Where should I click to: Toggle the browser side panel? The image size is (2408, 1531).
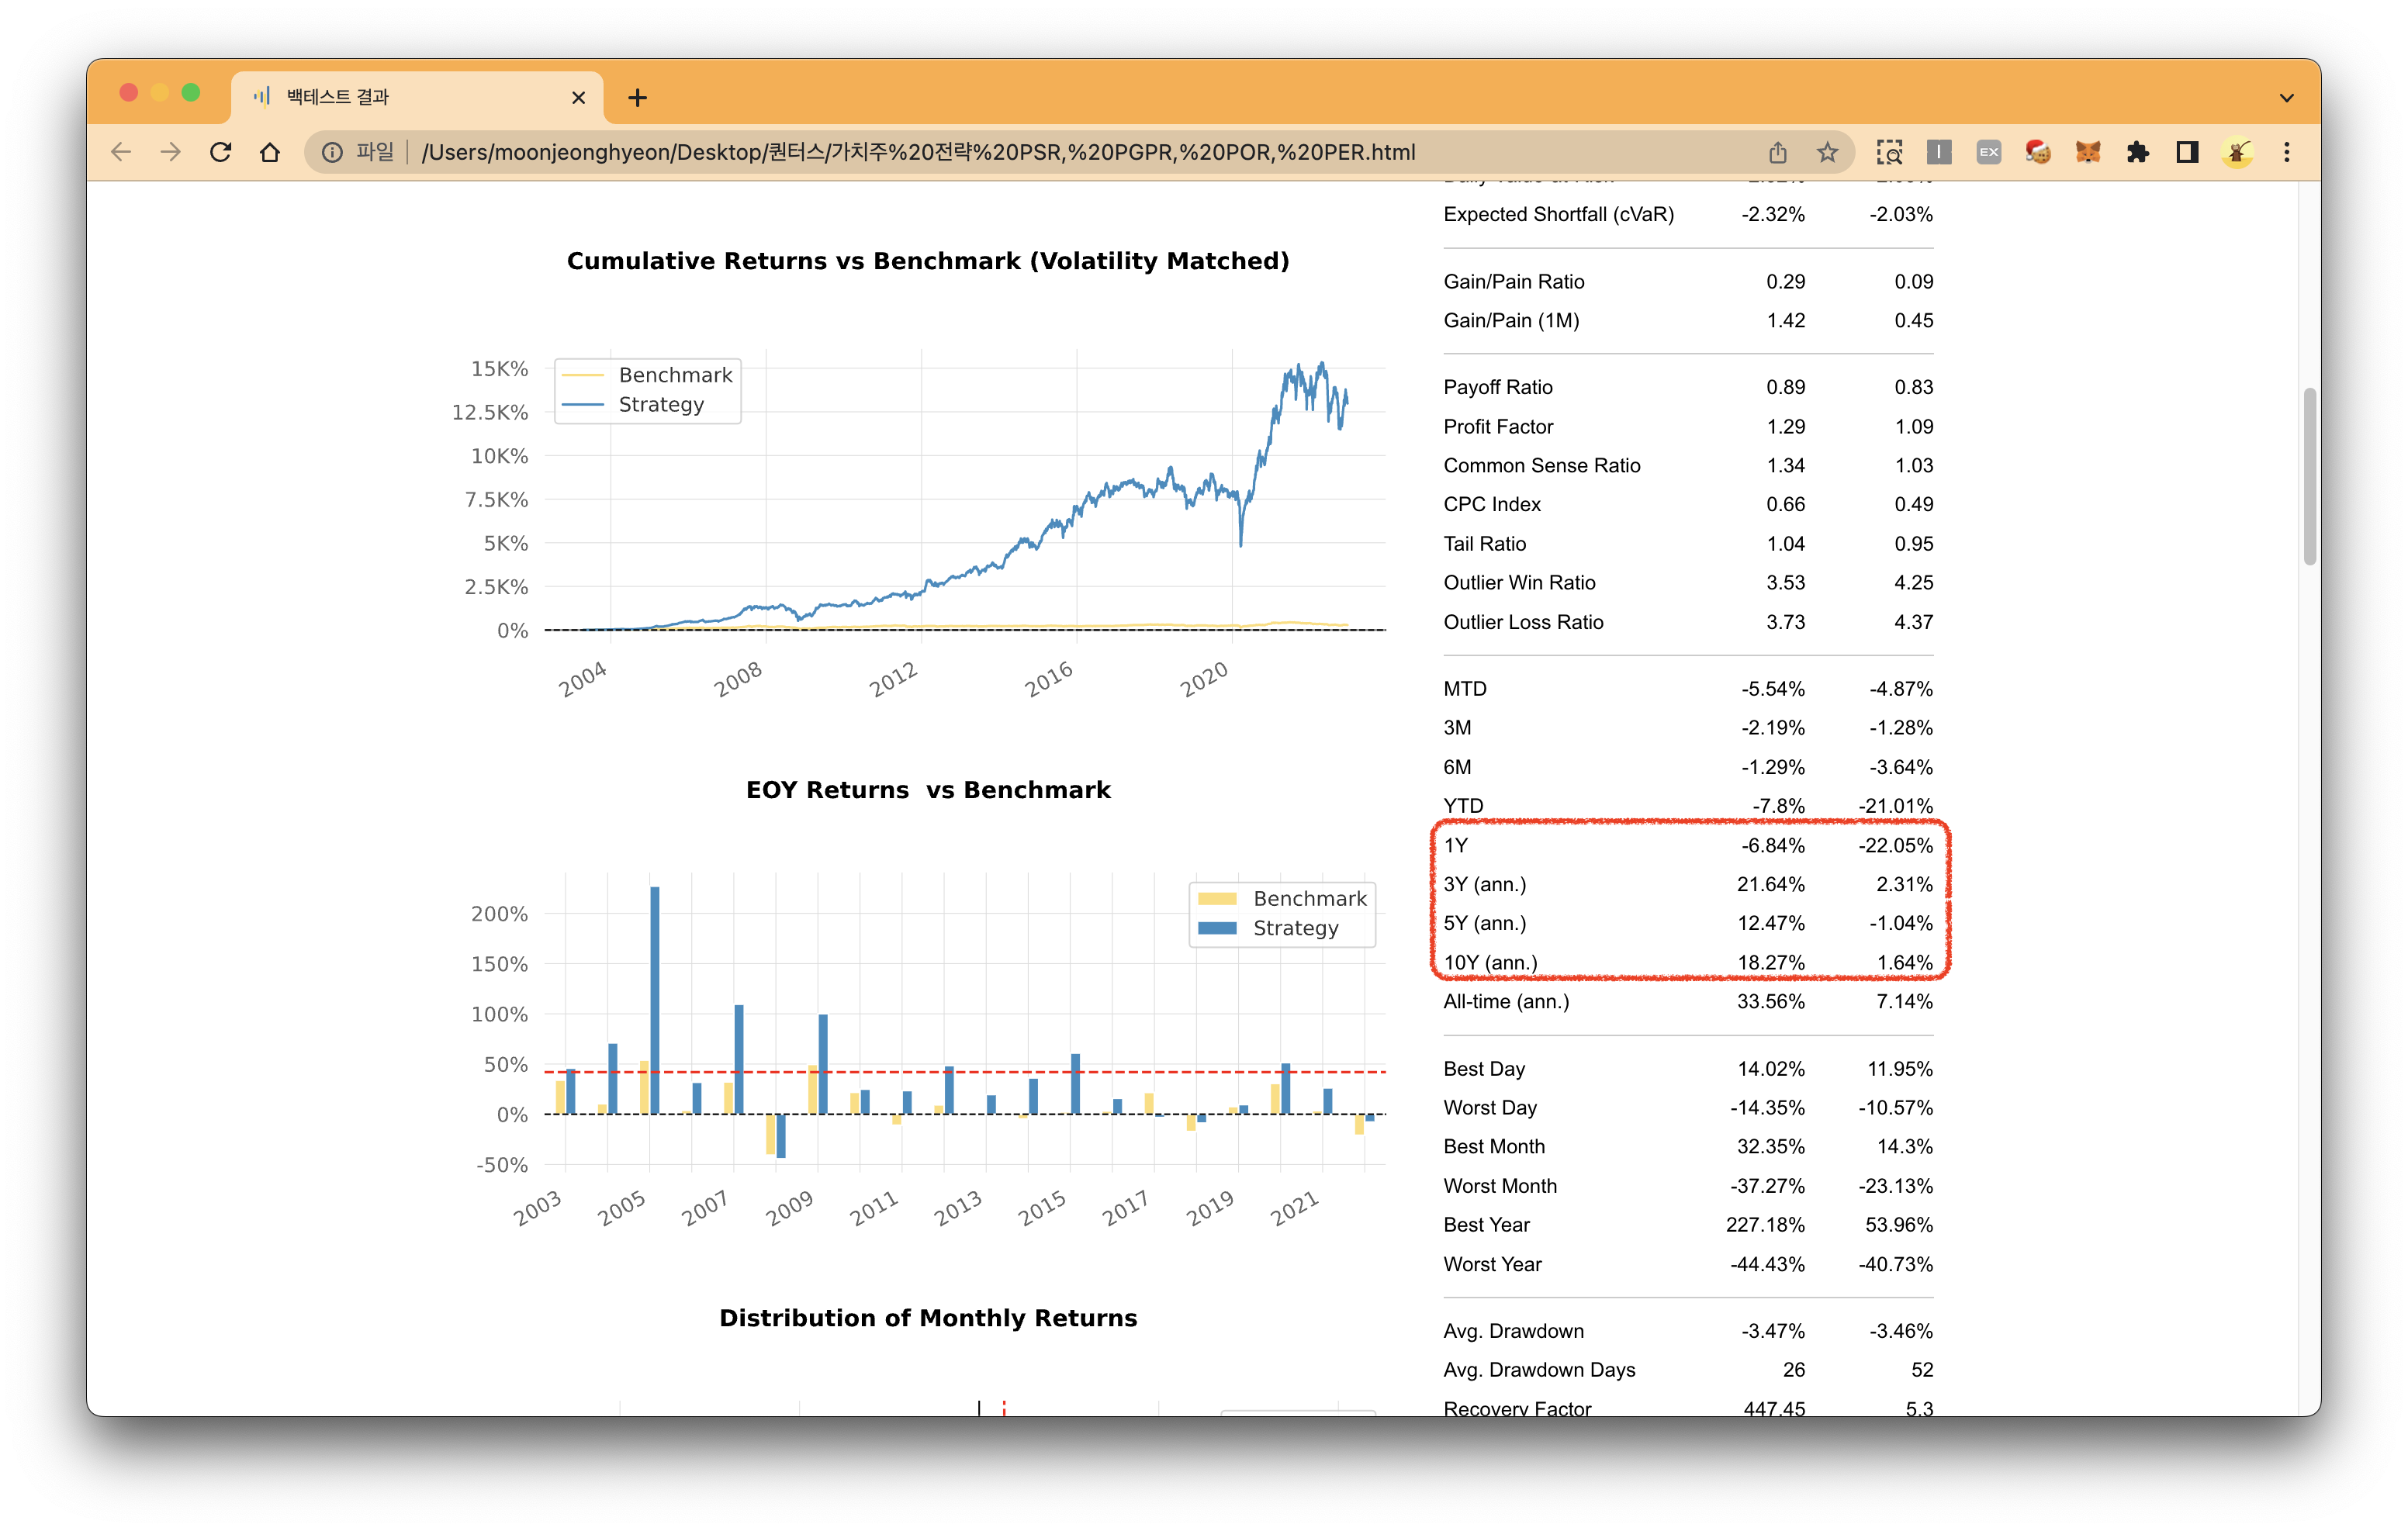(x=2187, y=152)
